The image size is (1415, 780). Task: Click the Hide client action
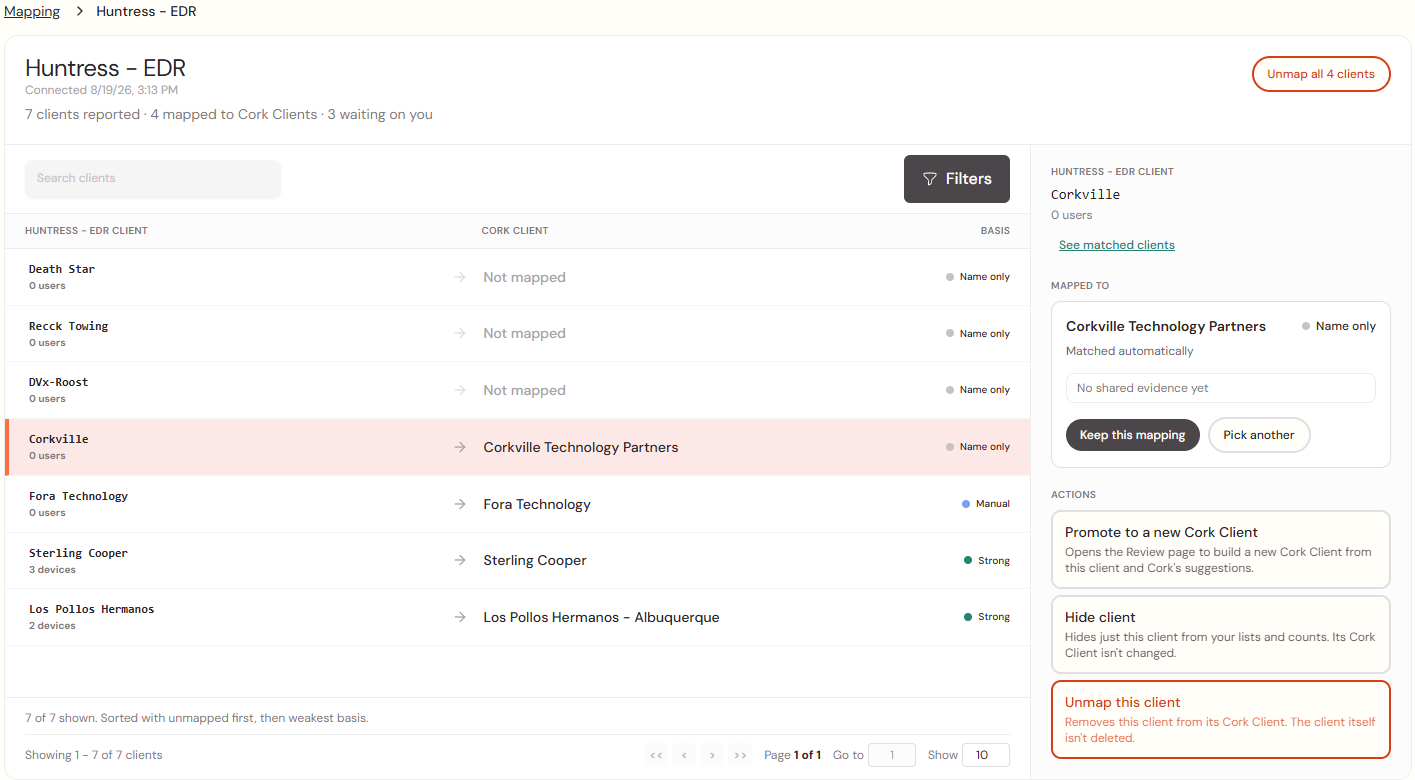[1221, 634]
